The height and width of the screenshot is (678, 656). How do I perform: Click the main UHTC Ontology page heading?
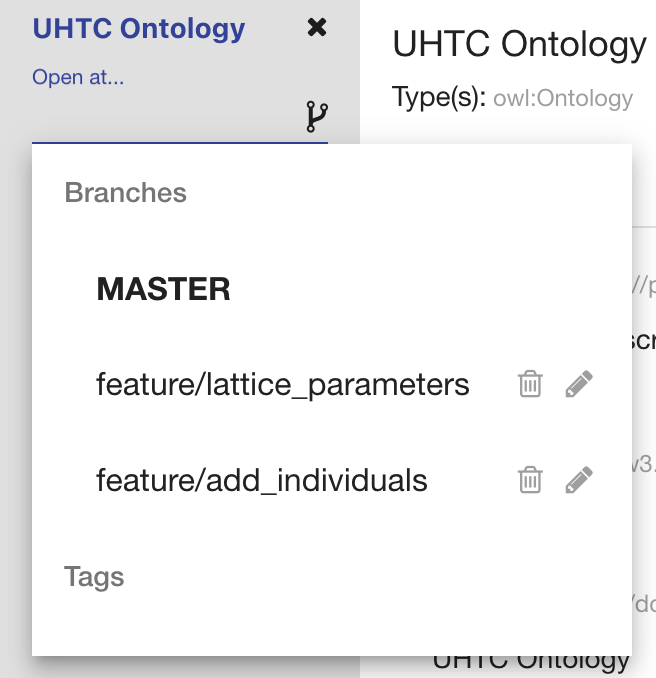tap(519, 44)
